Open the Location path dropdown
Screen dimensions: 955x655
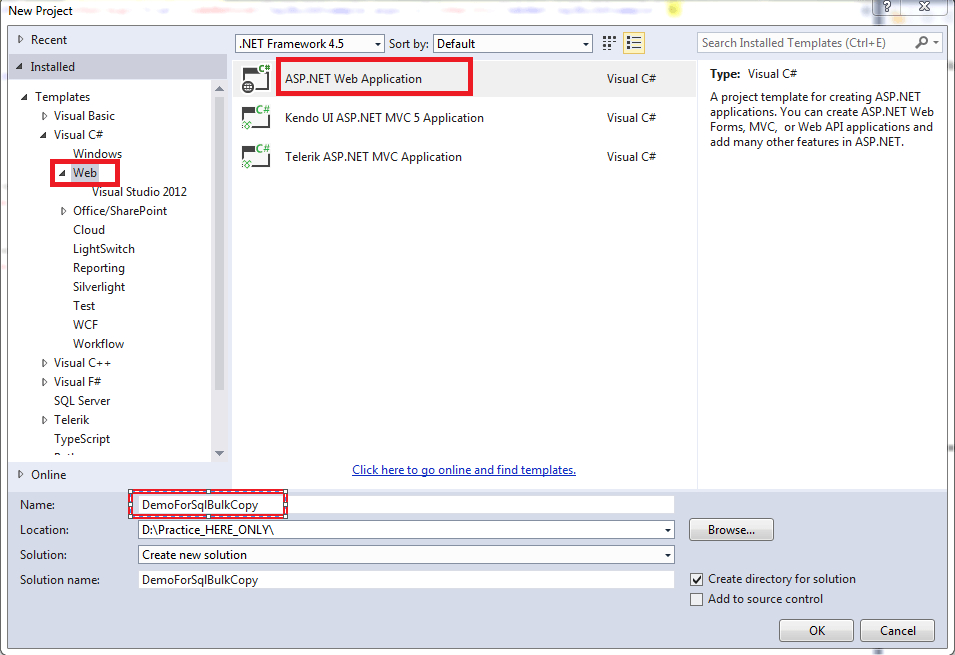pos(668,530)
